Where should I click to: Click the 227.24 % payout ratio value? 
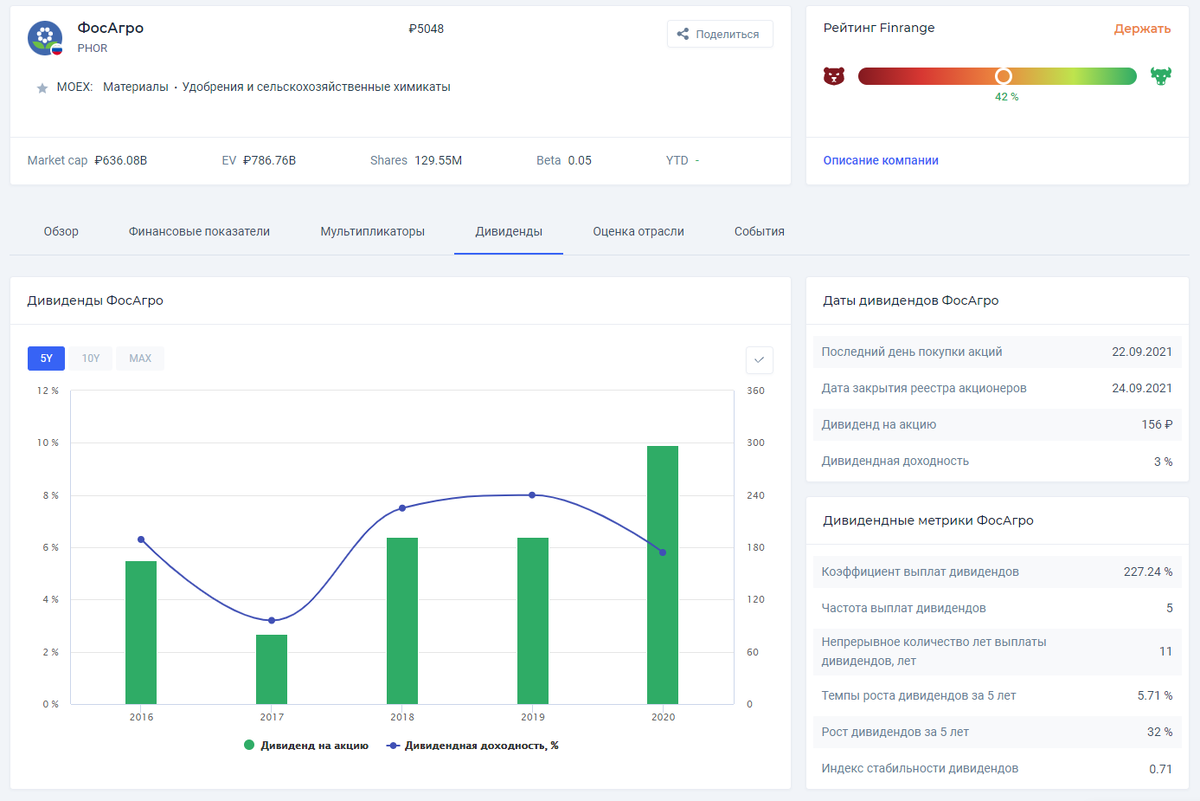1148,572
